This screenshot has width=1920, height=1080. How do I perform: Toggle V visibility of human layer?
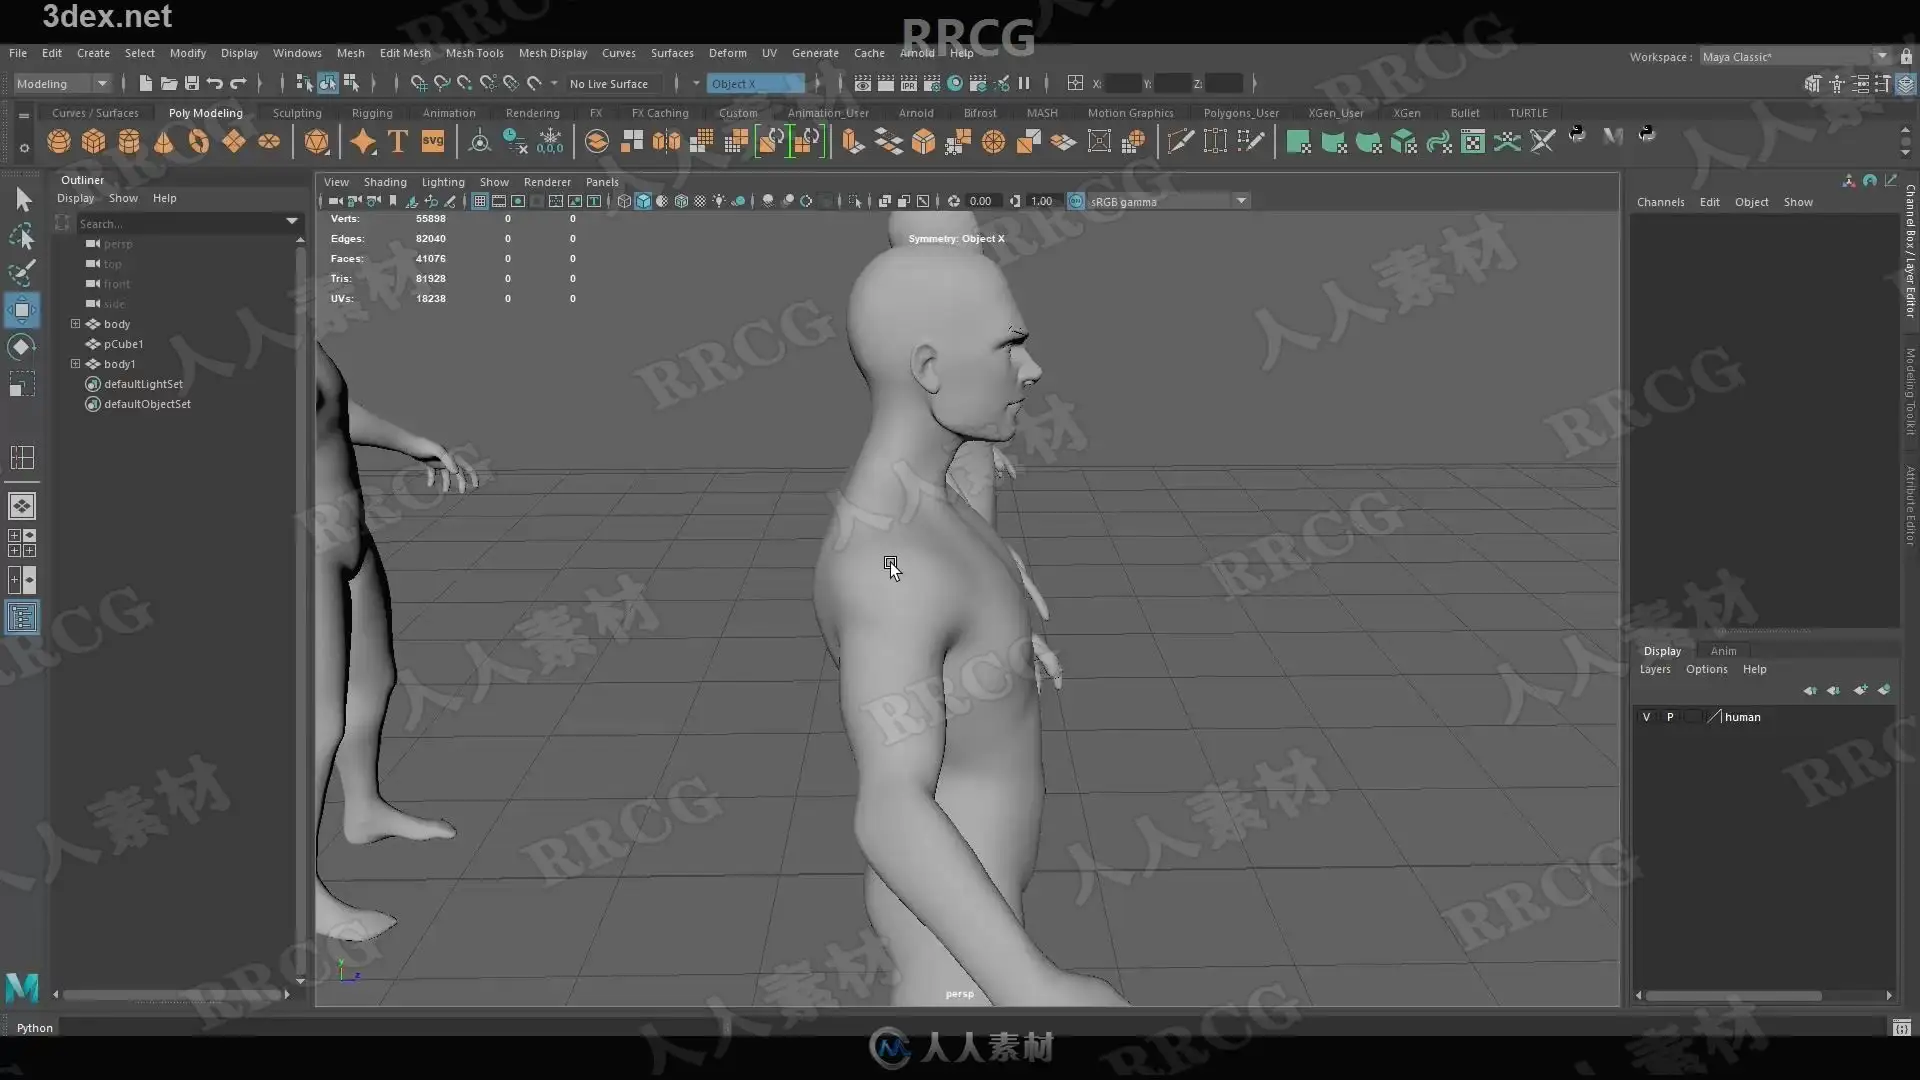tap(1646, 717)
